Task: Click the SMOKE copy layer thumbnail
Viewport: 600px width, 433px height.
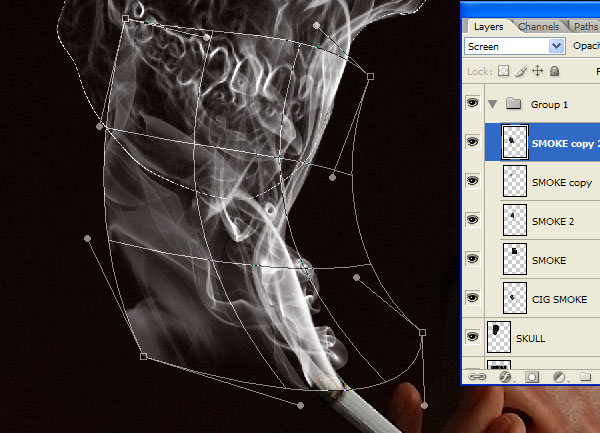Action: (x=515, y=181)
